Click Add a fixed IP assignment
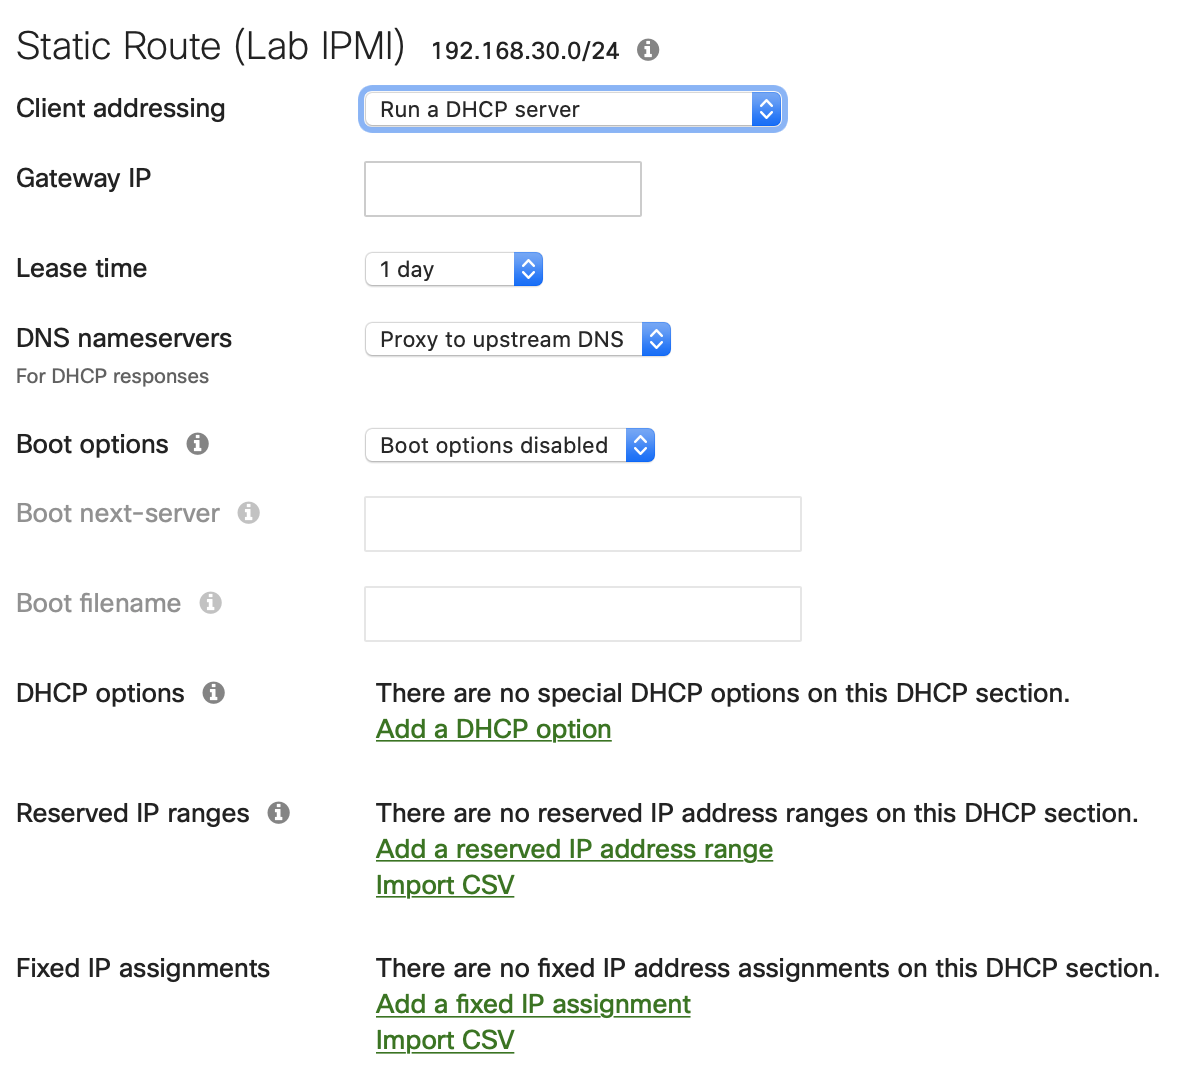 [x=532, y=1004]
